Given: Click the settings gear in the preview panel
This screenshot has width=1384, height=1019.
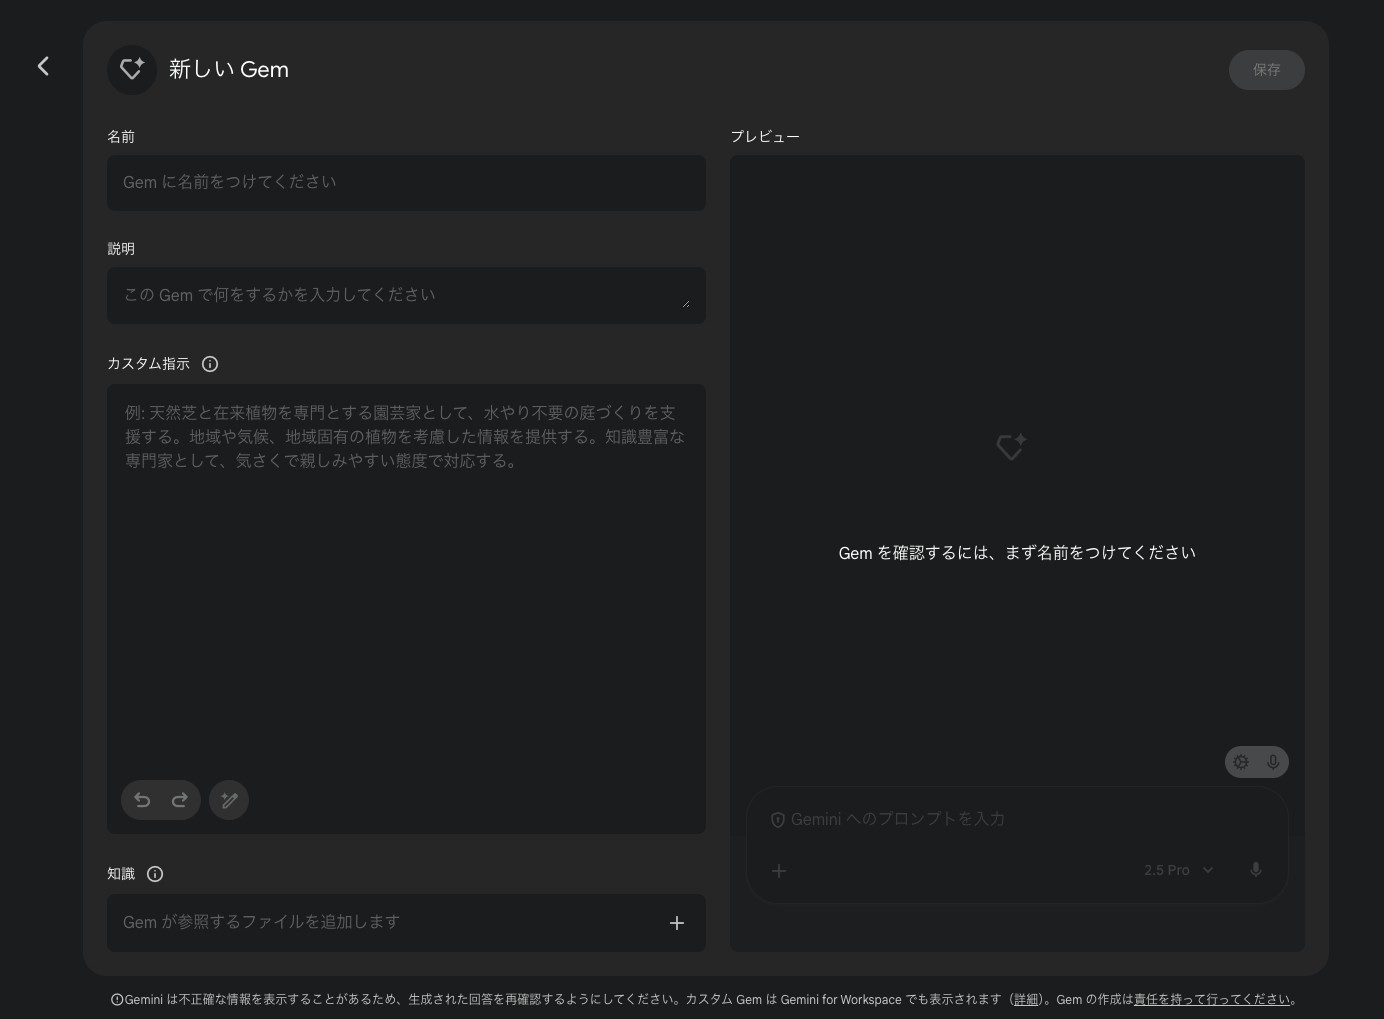Looking at the screenshot, I should 1241,762.
